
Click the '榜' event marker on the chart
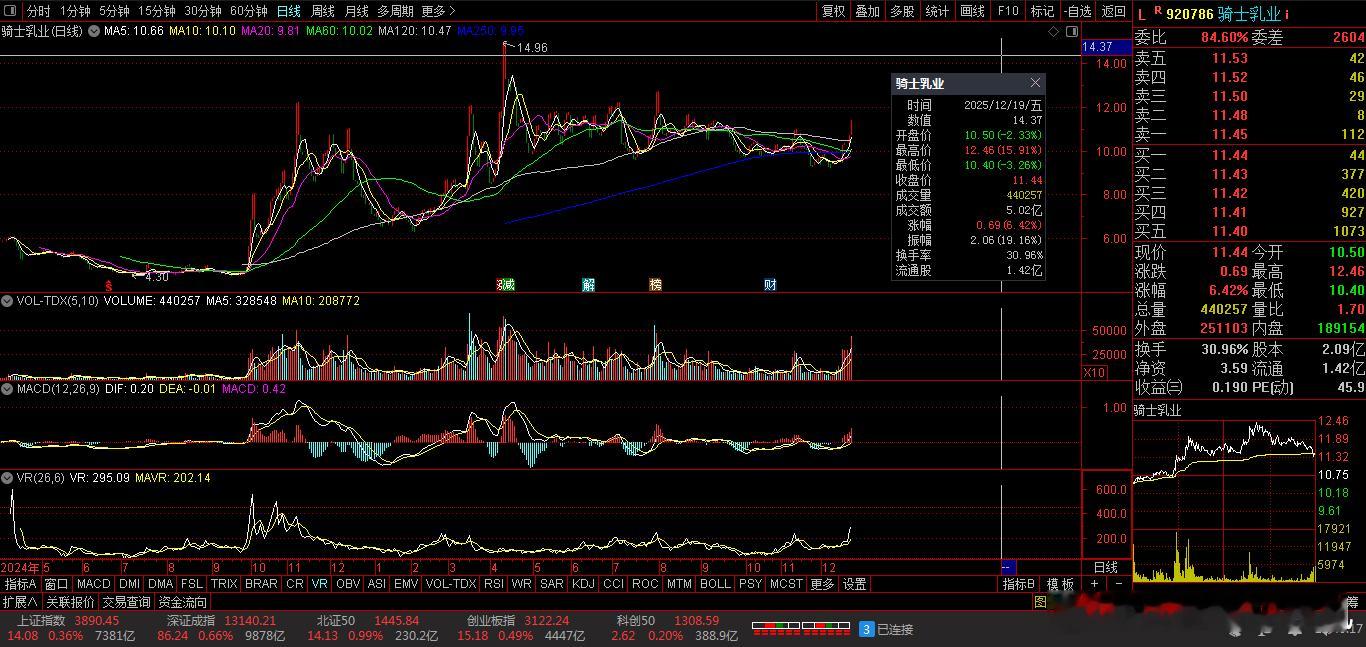(x=655, y=285)
